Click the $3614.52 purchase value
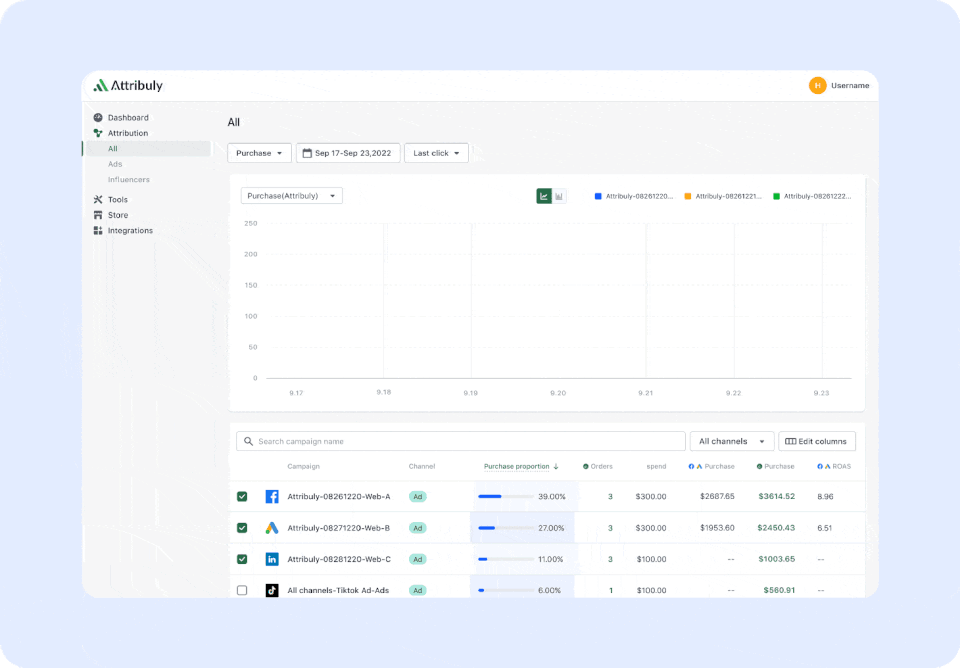 click(776, 497)
